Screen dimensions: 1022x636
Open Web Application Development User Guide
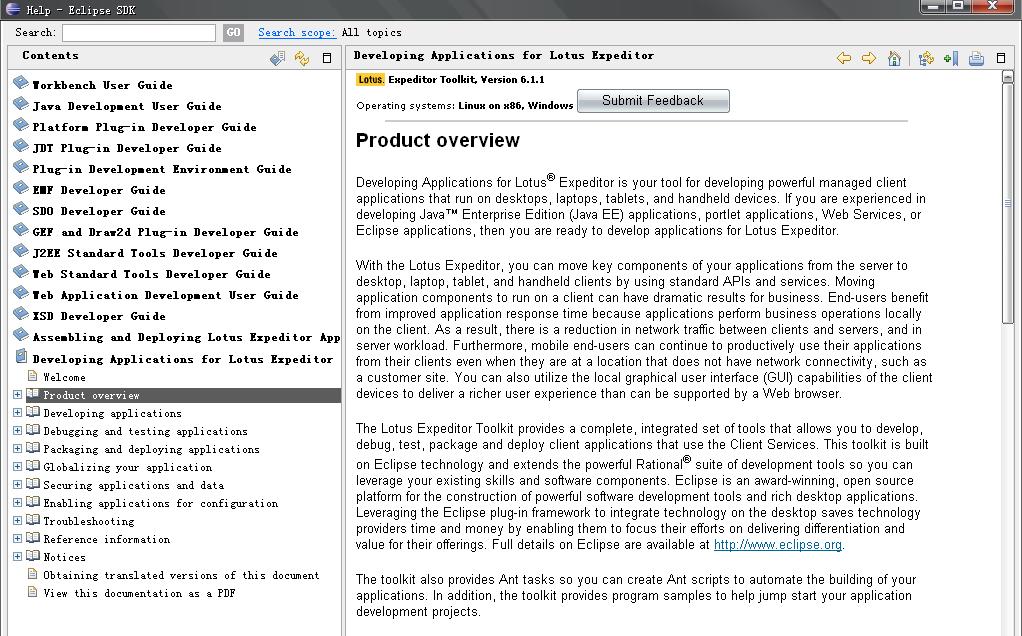coord(166,295)
